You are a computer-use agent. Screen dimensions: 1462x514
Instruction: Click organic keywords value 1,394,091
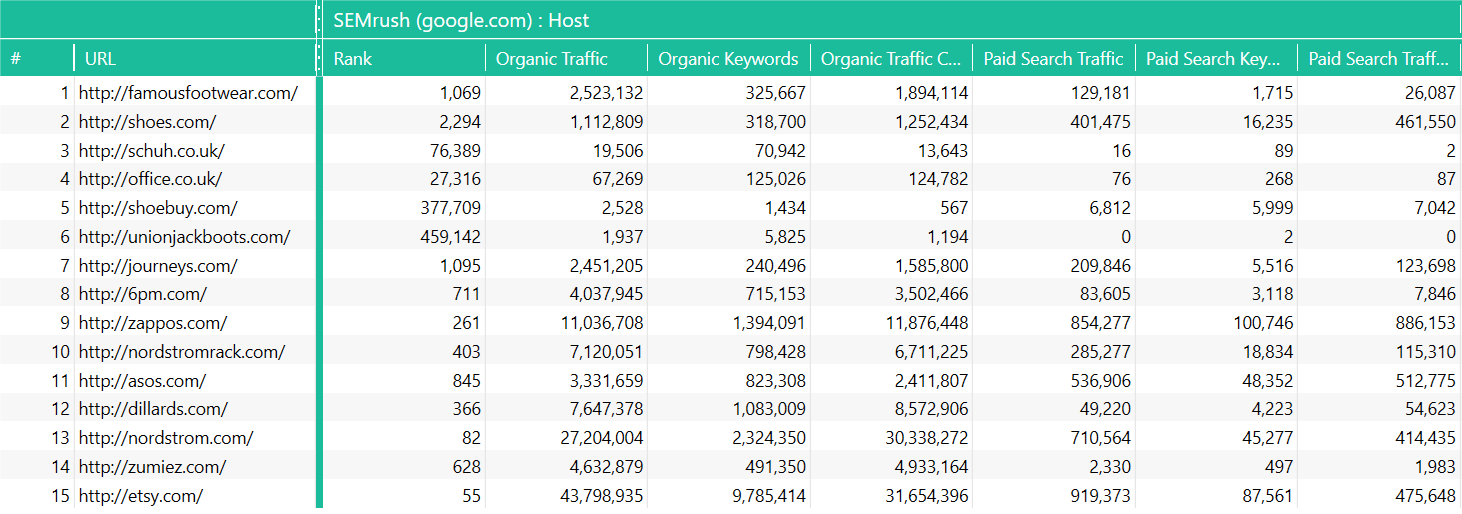tap(769, 324)
